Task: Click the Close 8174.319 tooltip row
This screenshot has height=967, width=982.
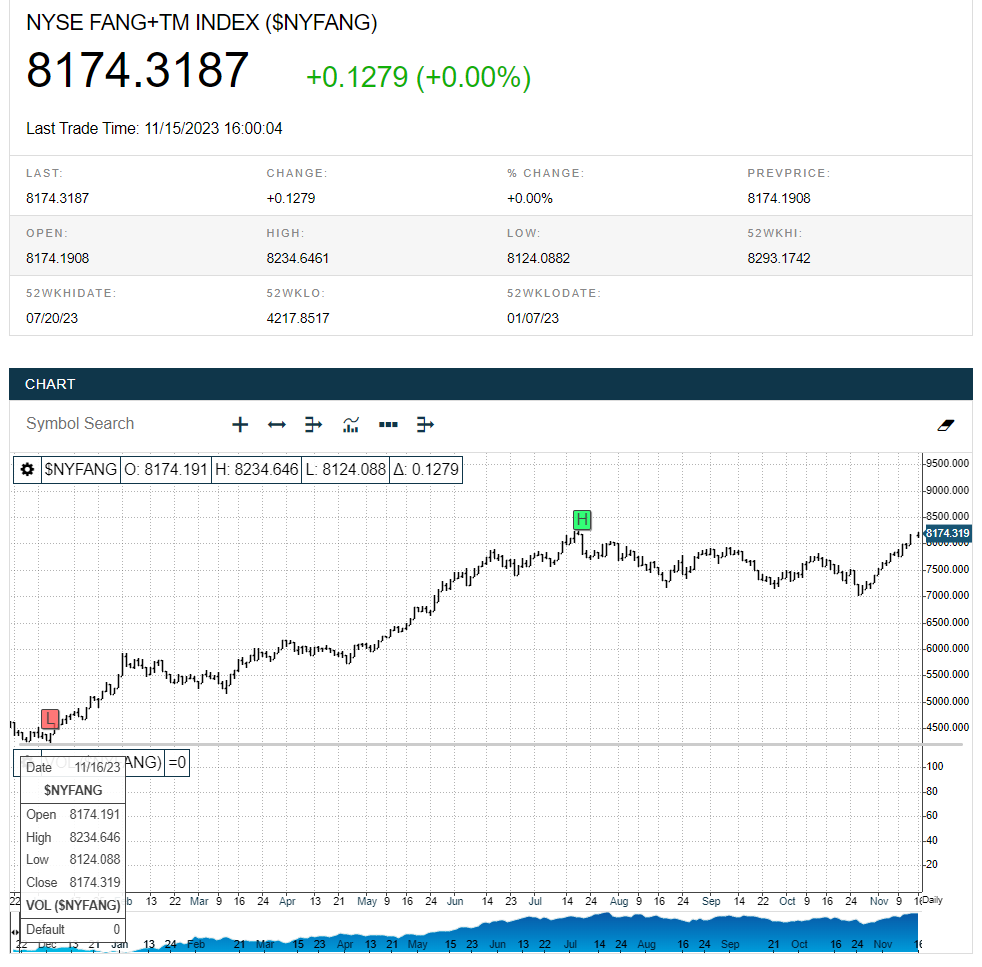Action: pyautogui.click(x=73, y=882)
